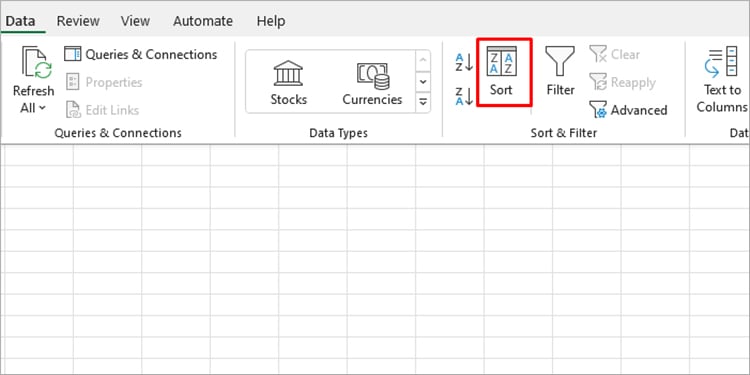Toggle the Filter funnel
This screenshot has height=375, width=750.
560,71
